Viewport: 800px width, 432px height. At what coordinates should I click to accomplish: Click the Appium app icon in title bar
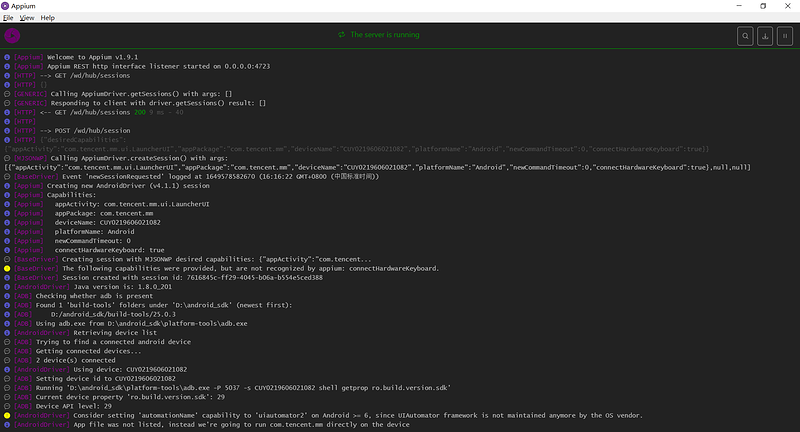click(5, 6)
